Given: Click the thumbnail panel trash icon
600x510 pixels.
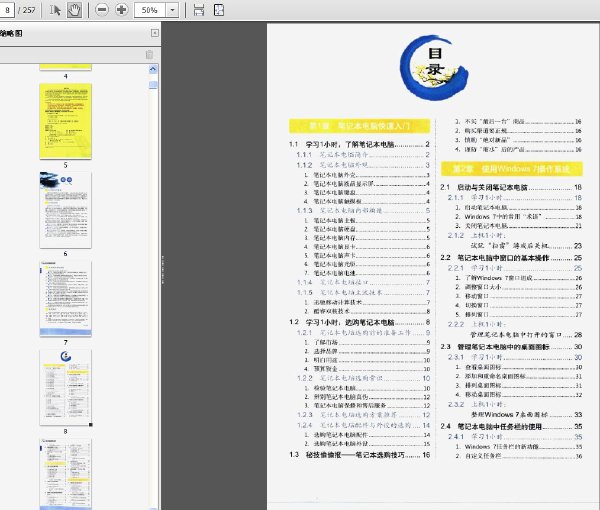Looking at the screenshot, I should pos(149,55).
